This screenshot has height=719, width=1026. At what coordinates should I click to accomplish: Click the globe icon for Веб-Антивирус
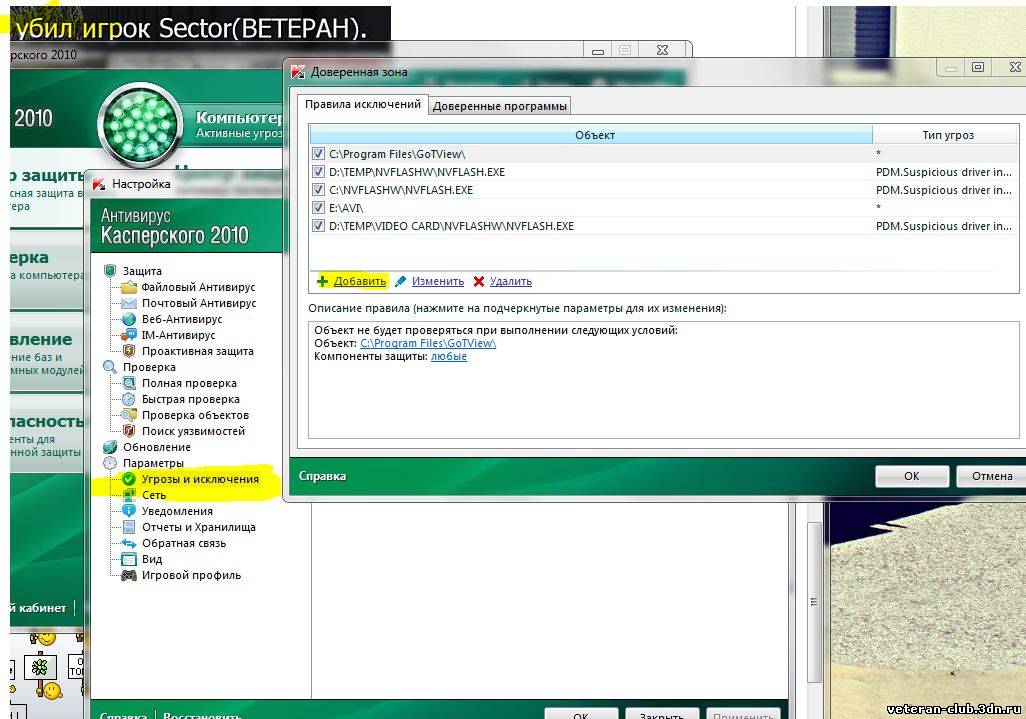(x=129, y=319)
